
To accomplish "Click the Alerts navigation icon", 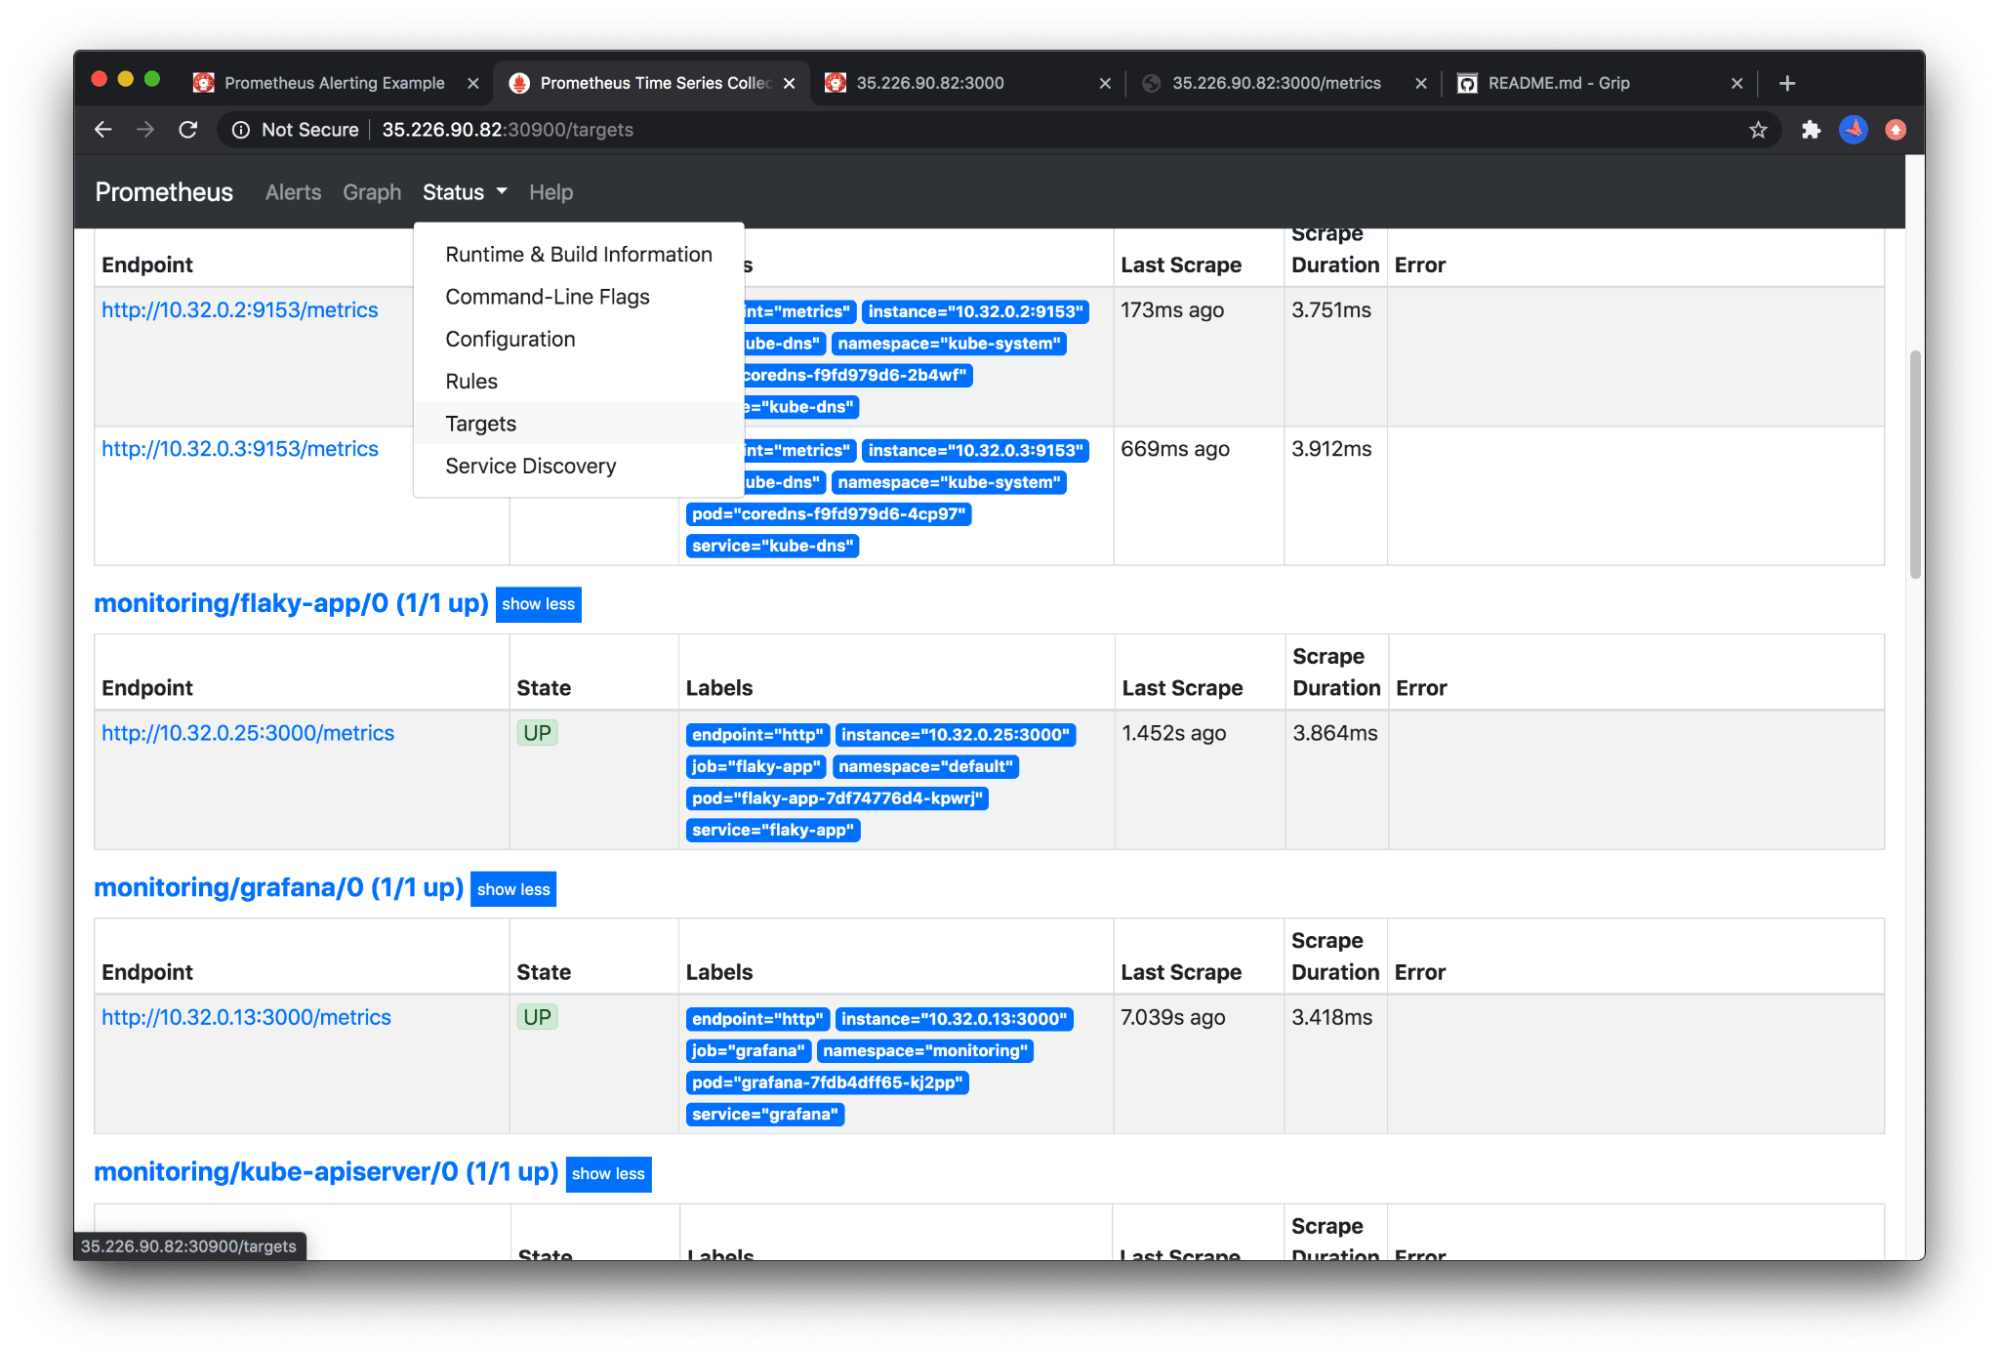I will click(x=292, y=192).
